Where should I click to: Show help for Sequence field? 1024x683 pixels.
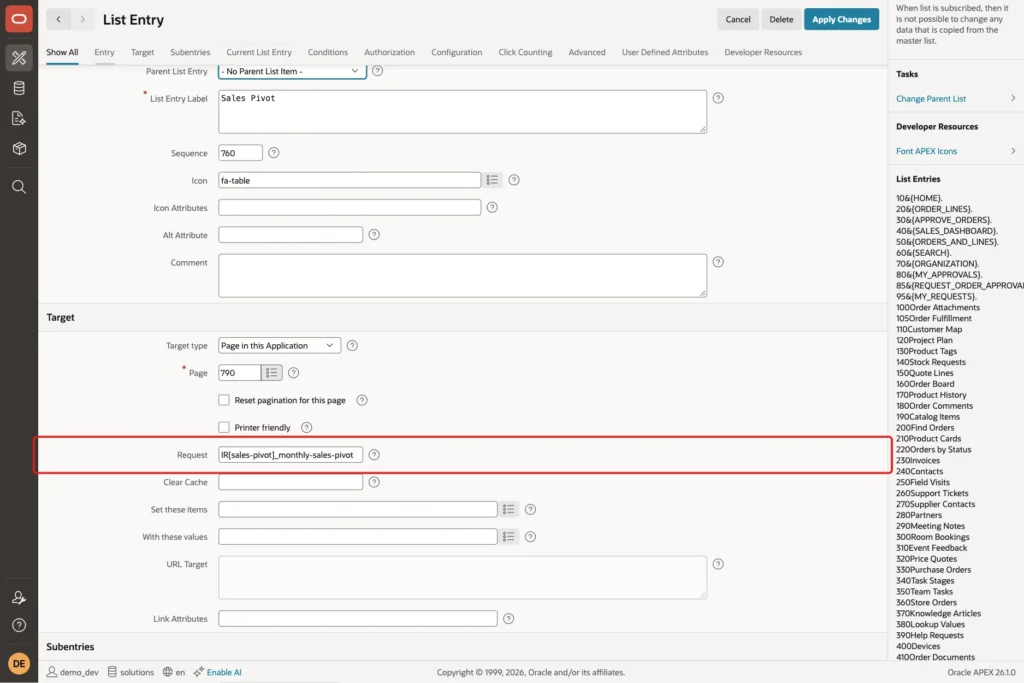click(x=274, y=153)
